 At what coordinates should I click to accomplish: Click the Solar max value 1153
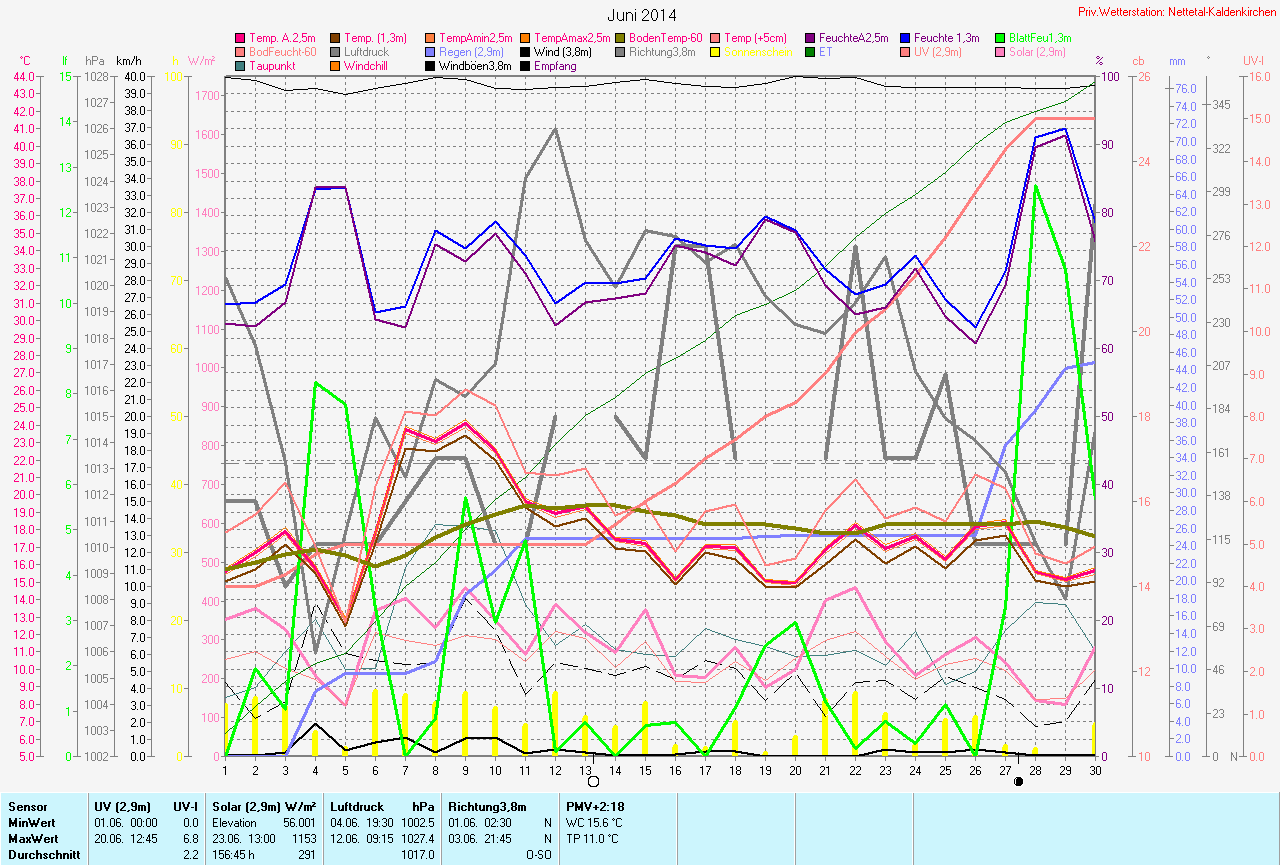coord(303,838)
